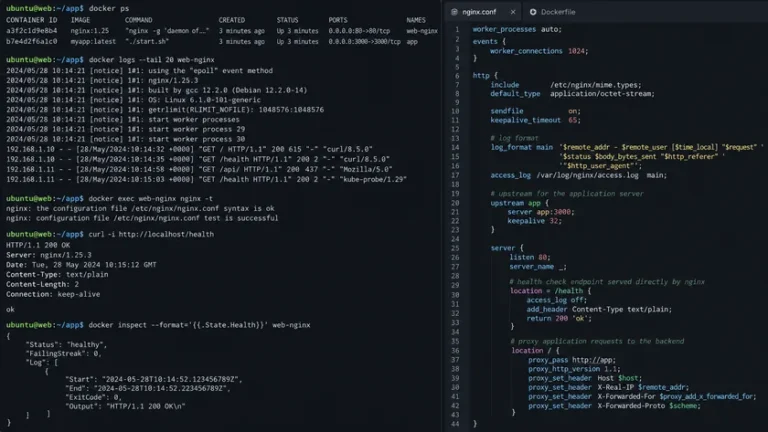Click the 'Date: Tue, 28 May 2024' header
This screenshot has height=432, width=768.
pyautogui.click(x=81, y=264)
